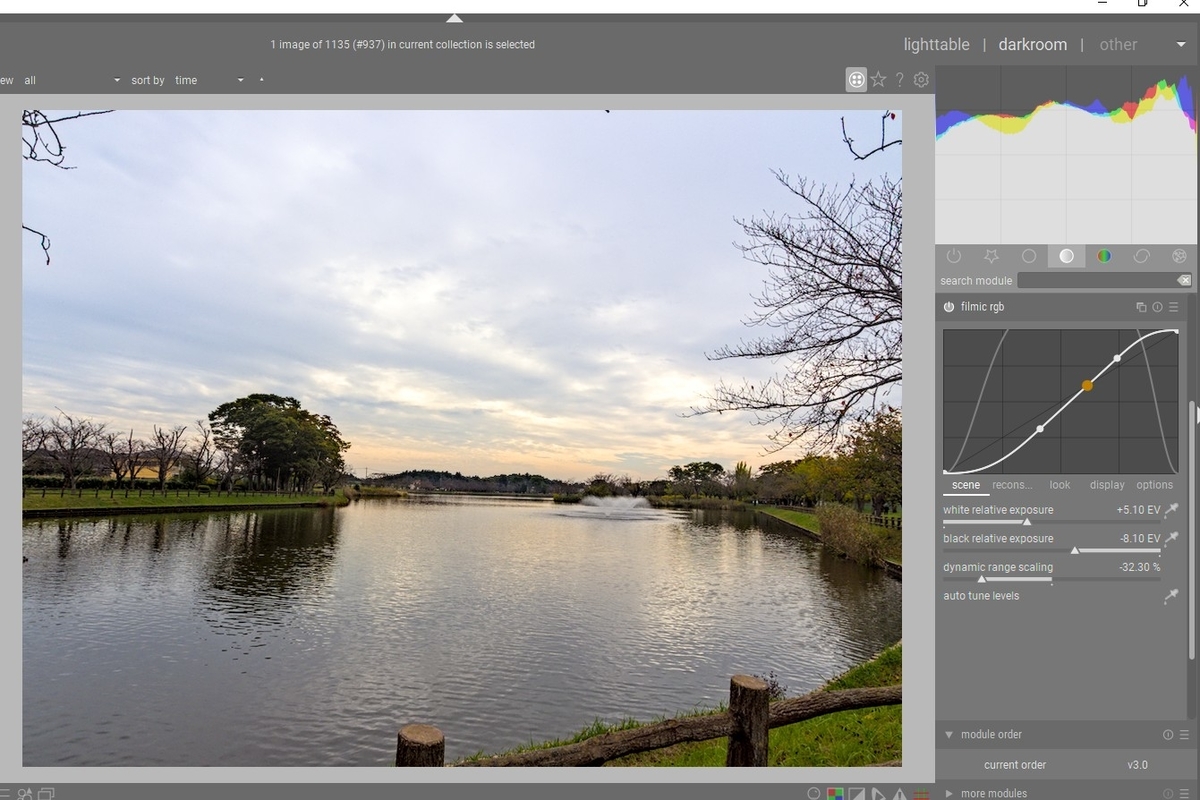Image resolution: width=1200 pixels, height=800 pixels.
Task: Open filmic rgb presets menu
Action: pyautogui.click(x=1174, y=308)
